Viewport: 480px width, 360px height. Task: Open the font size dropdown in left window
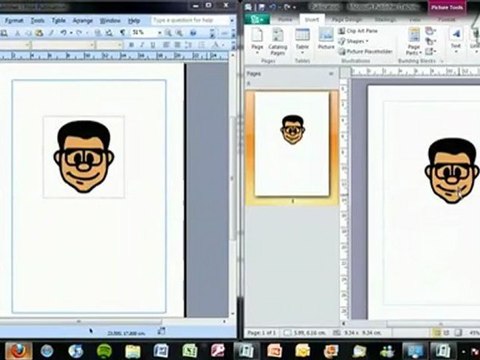click(x=120, y=45)
